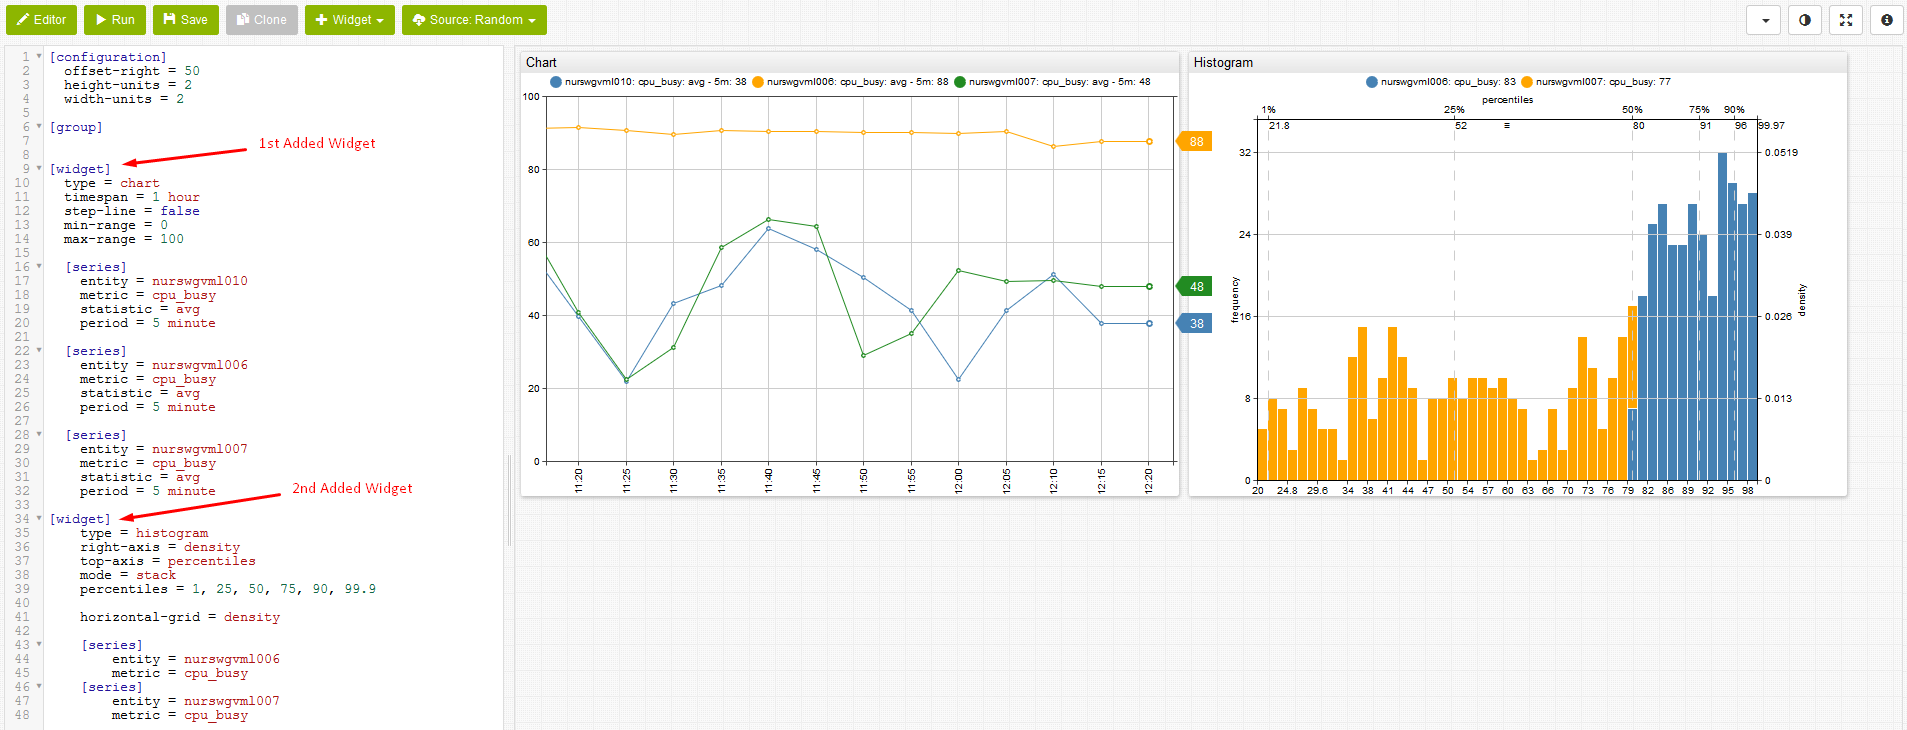Toggle nurswgvml007 series in Histogram legend
The height and width of the screenshot is (730, 1907).
coord(1596,82)
